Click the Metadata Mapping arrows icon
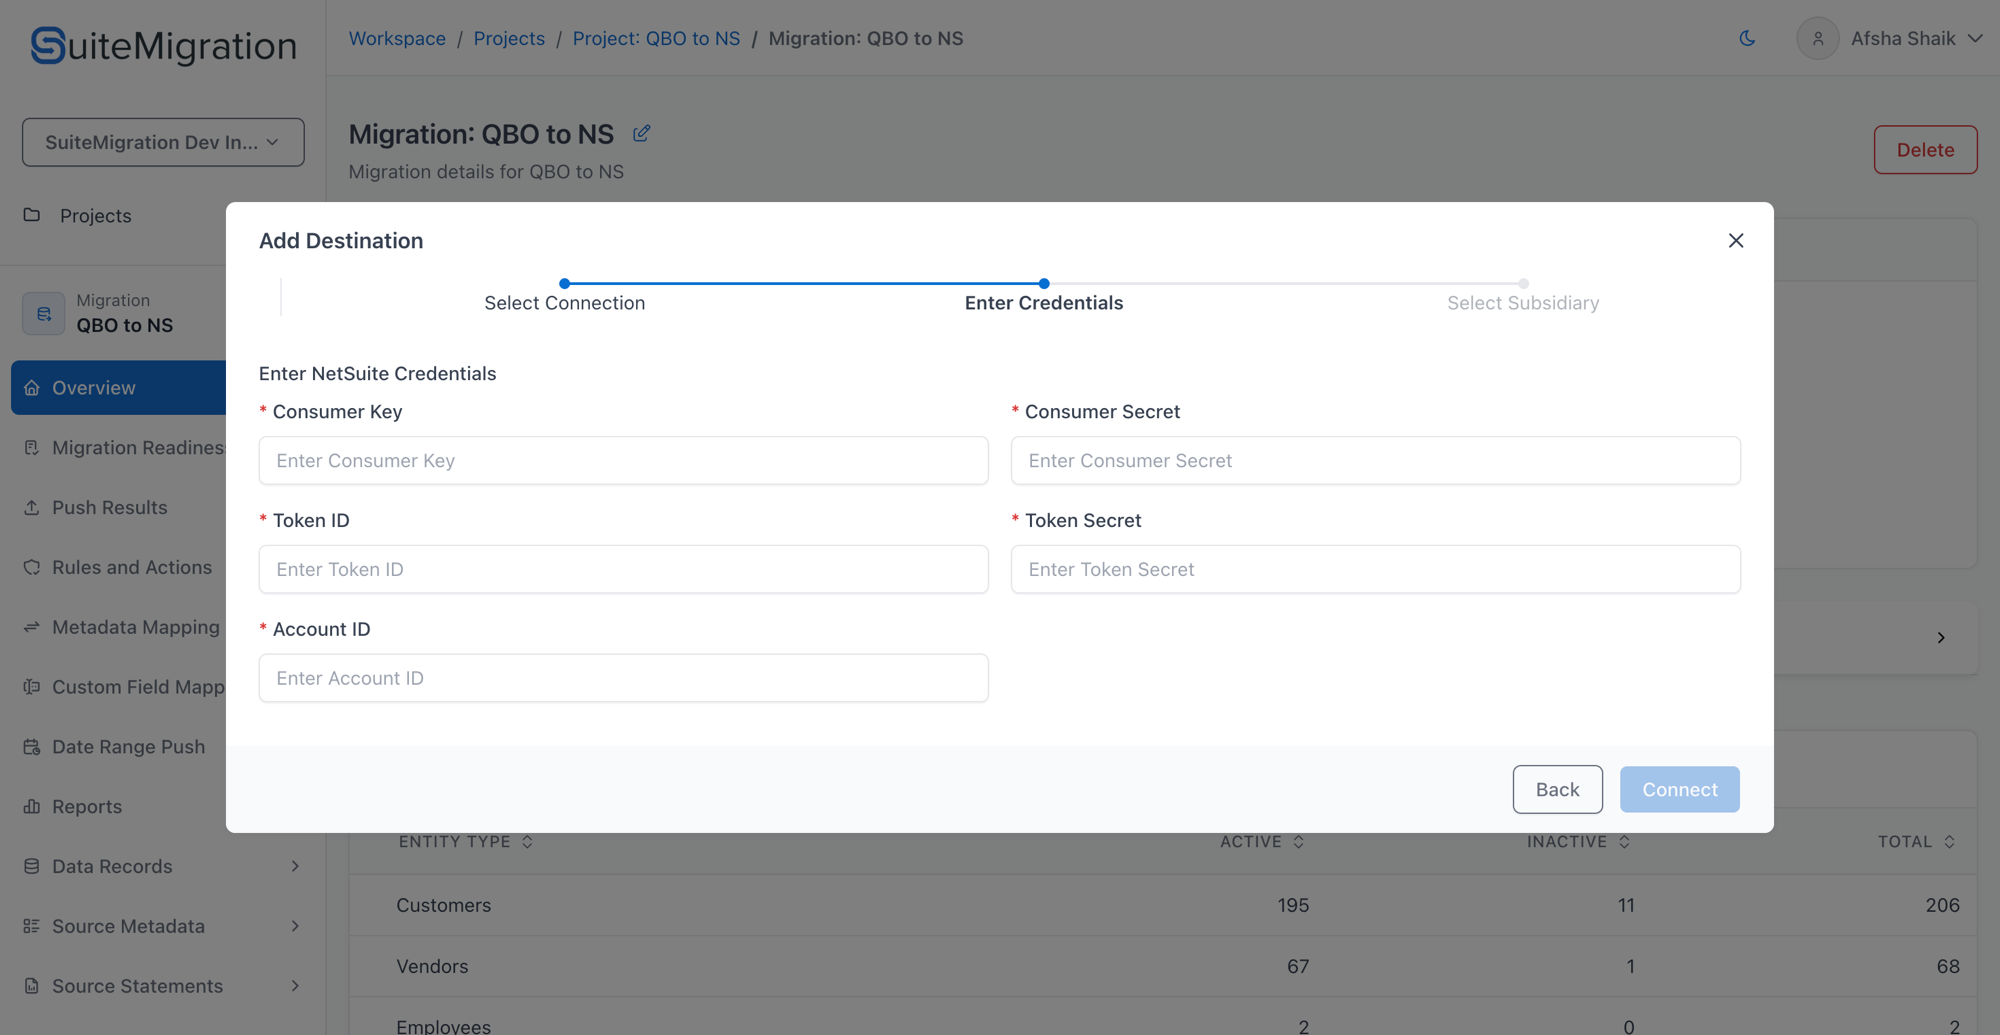Viewport: 2000px width, 1035px height. (32, 627)
